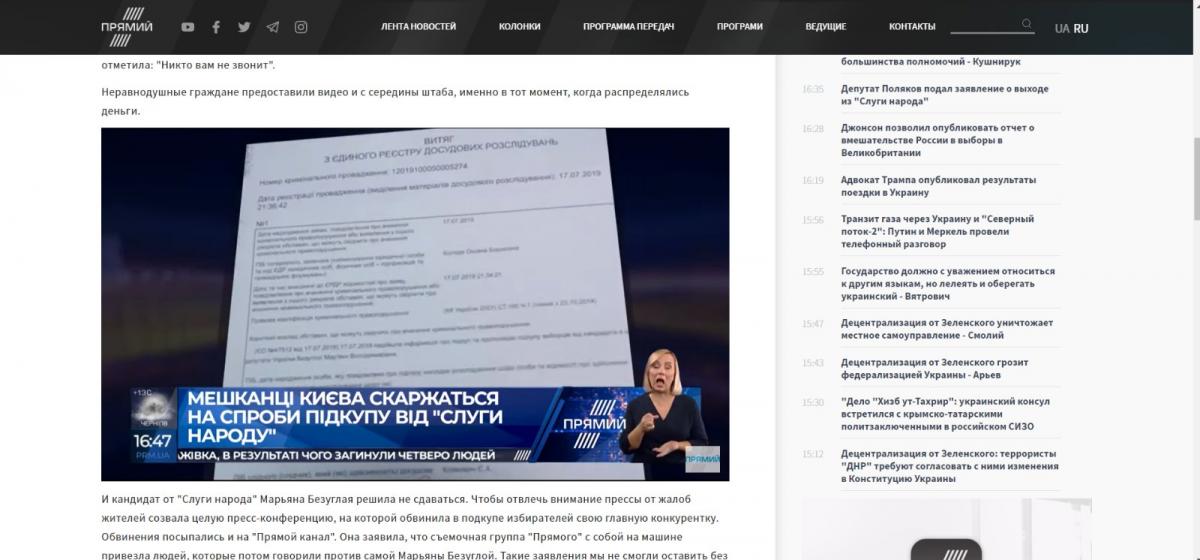Open the news video thumbnail image
Screen dimensions: 1200x560
tap(415, 304)
